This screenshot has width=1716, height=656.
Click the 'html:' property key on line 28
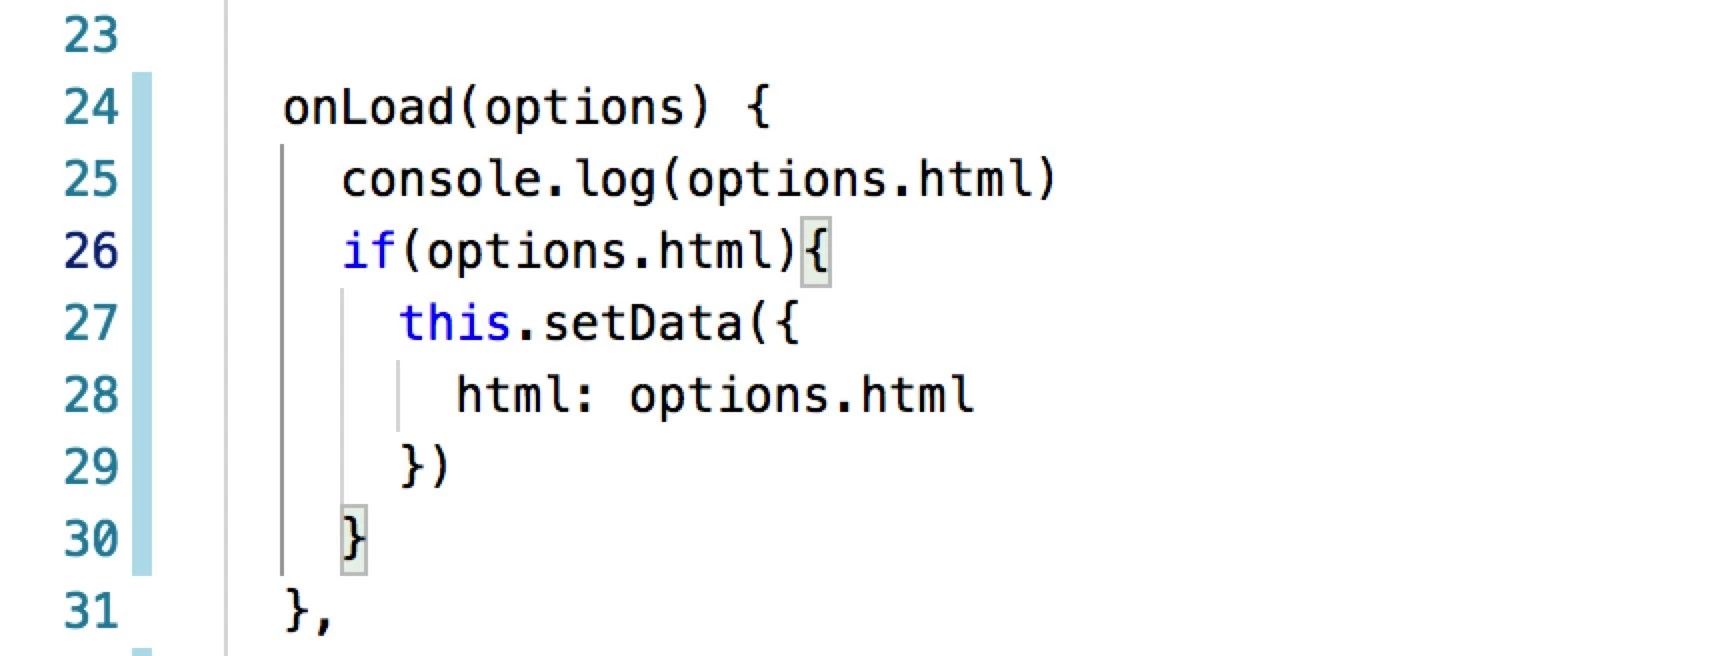(x=526, y=395)
